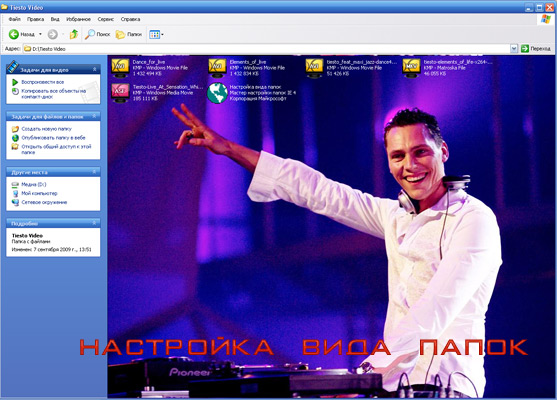Click Создать новую папку link

47,129
